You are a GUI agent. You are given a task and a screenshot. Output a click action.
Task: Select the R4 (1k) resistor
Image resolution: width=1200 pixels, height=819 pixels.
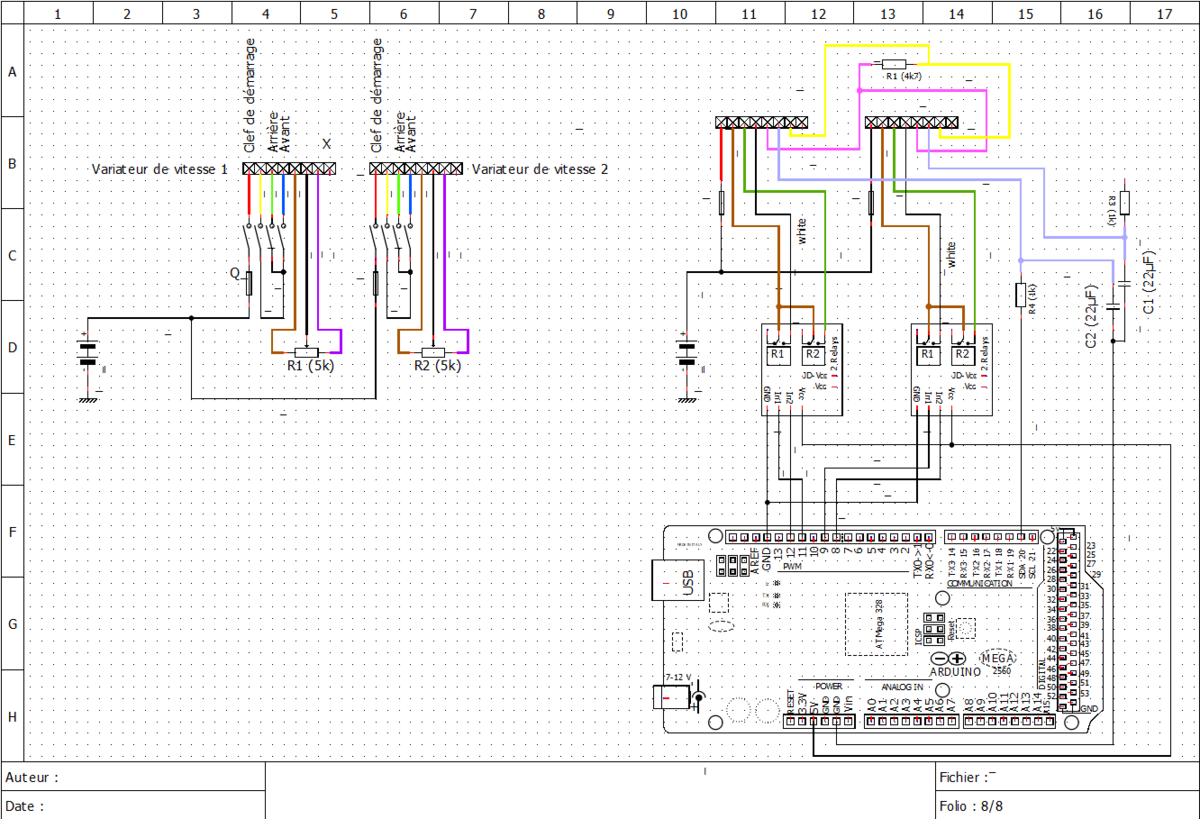1020,294
